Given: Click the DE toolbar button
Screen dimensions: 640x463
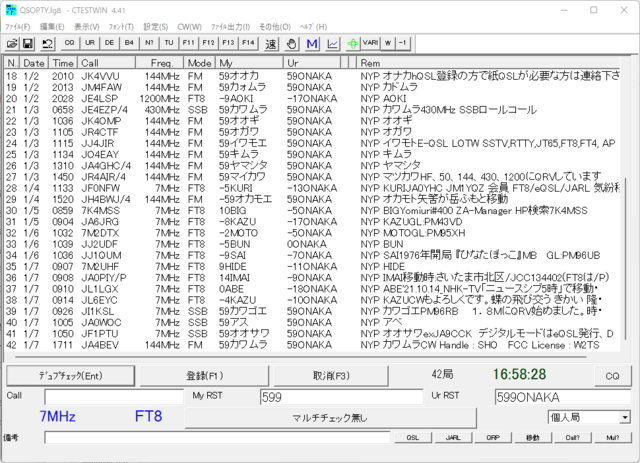Looking at the screenshot, I should coord(109,43).
